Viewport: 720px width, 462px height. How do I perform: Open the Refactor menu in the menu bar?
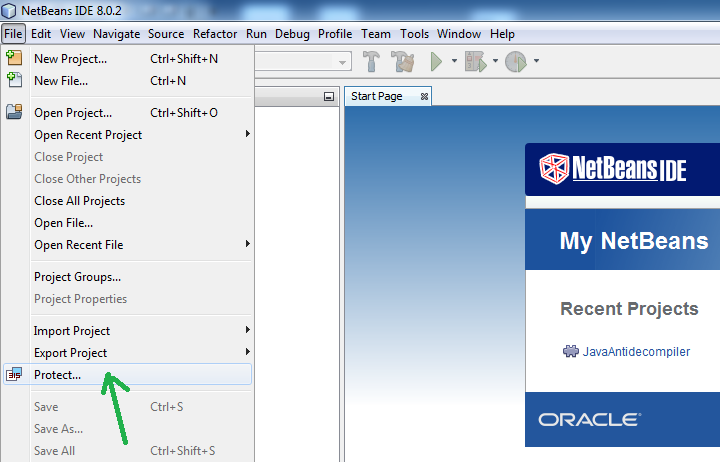pyautogui.click(x=215, y=34)
